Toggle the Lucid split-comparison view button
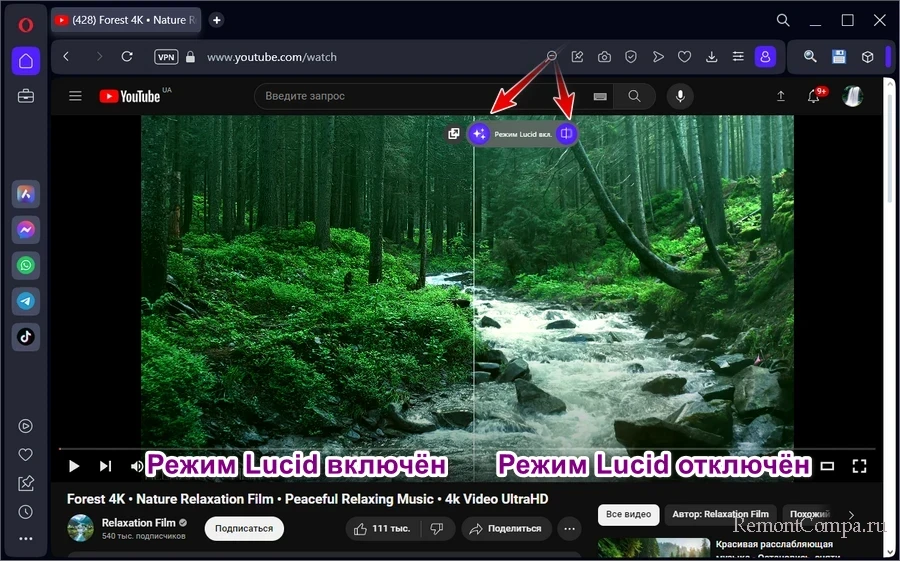900x561 pixels. click(566, 134)
